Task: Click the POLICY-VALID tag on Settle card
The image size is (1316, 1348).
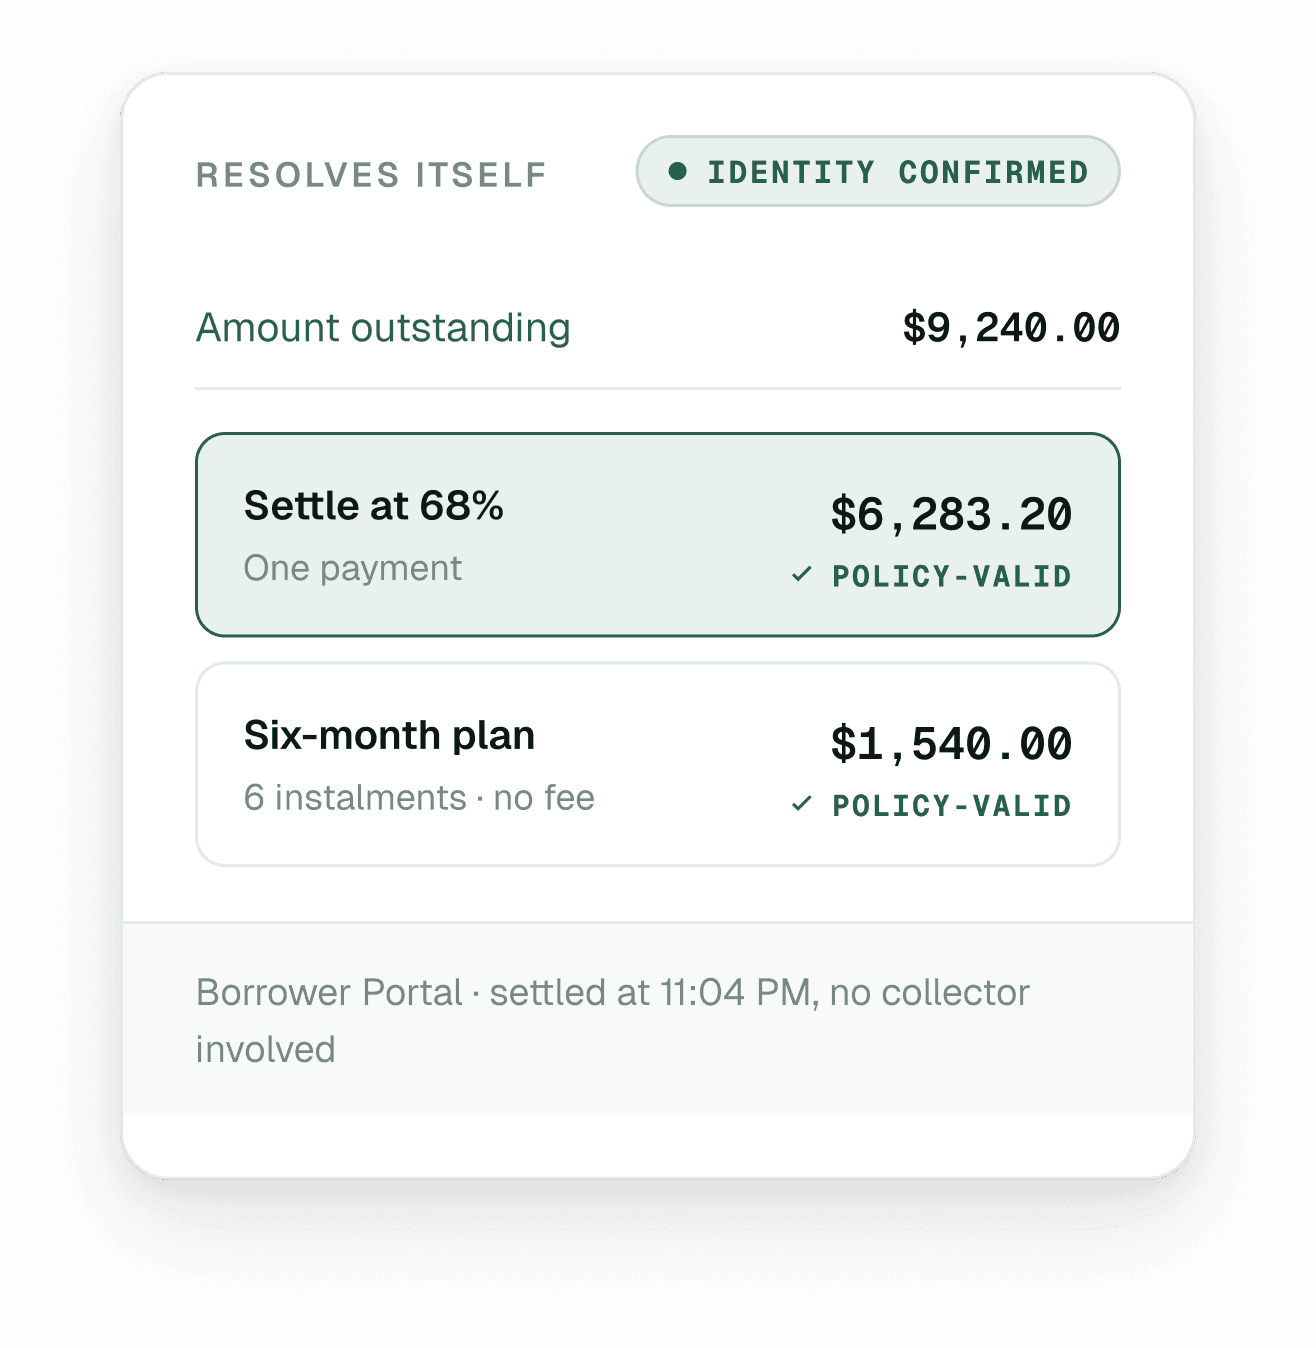Action: (x=952, y=576)
